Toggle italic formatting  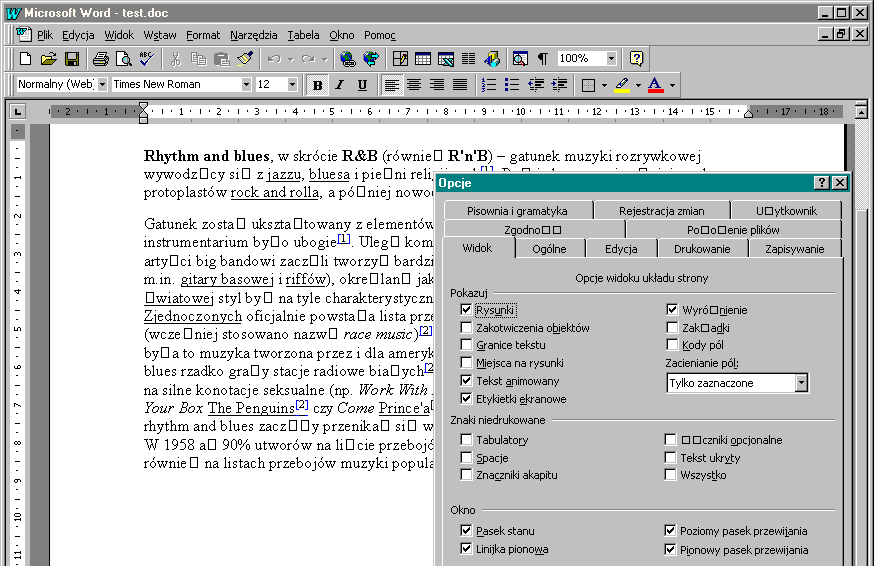pos(339,85)
